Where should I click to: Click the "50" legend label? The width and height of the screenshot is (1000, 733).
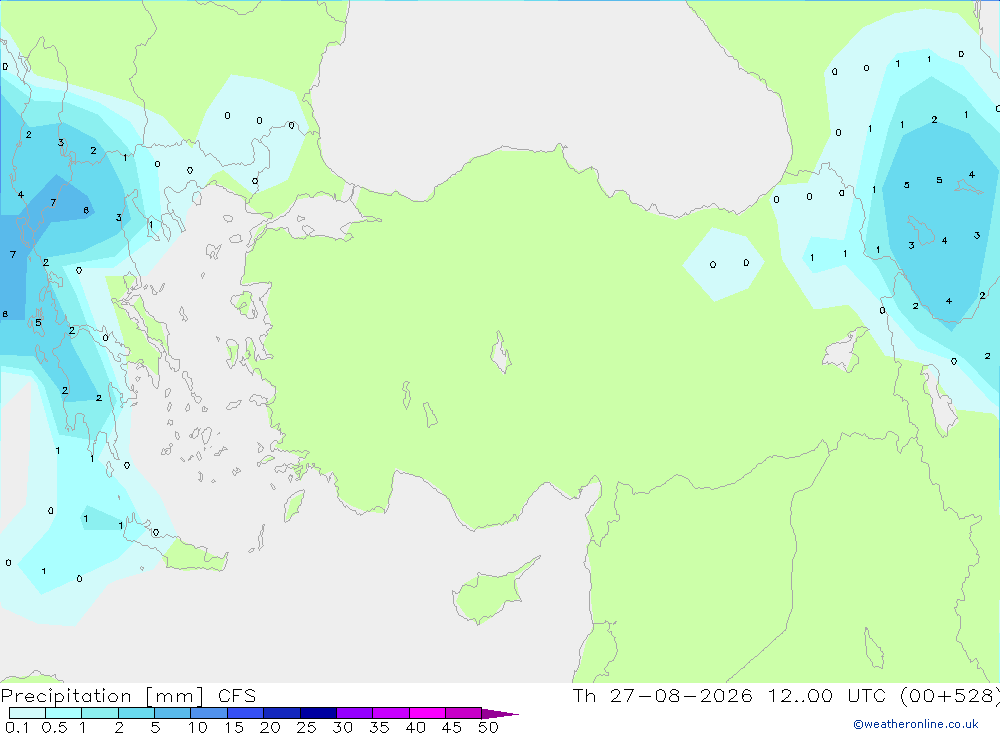pos(488,727)
